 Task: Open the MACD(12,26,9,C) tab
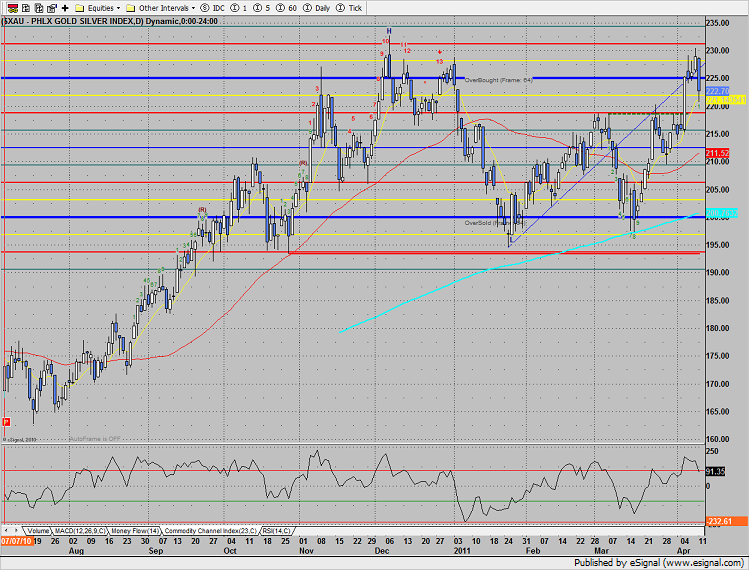80,531
